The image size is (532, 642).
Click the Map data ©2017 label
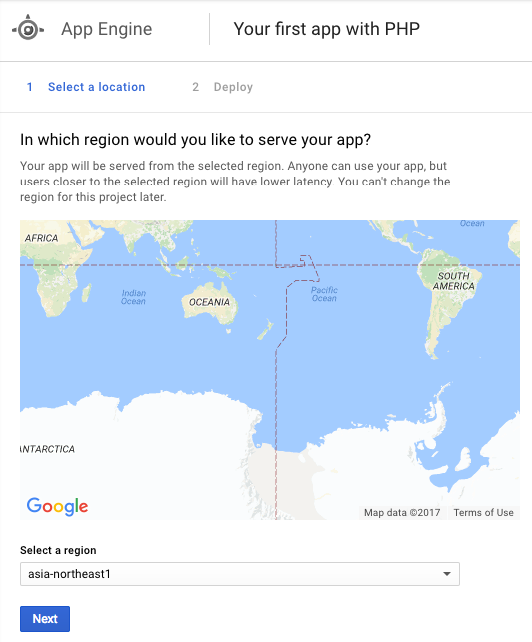coord(402,513)
